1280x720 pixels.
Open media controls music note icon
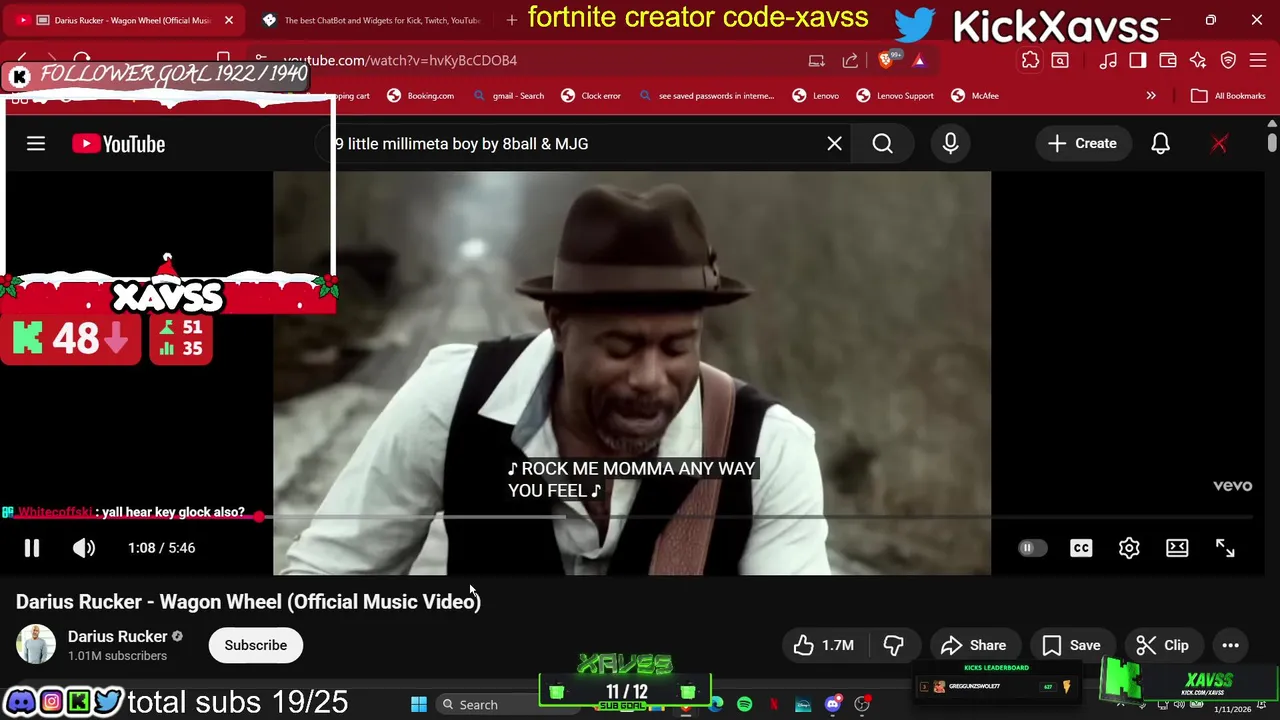pos(1108,60)
